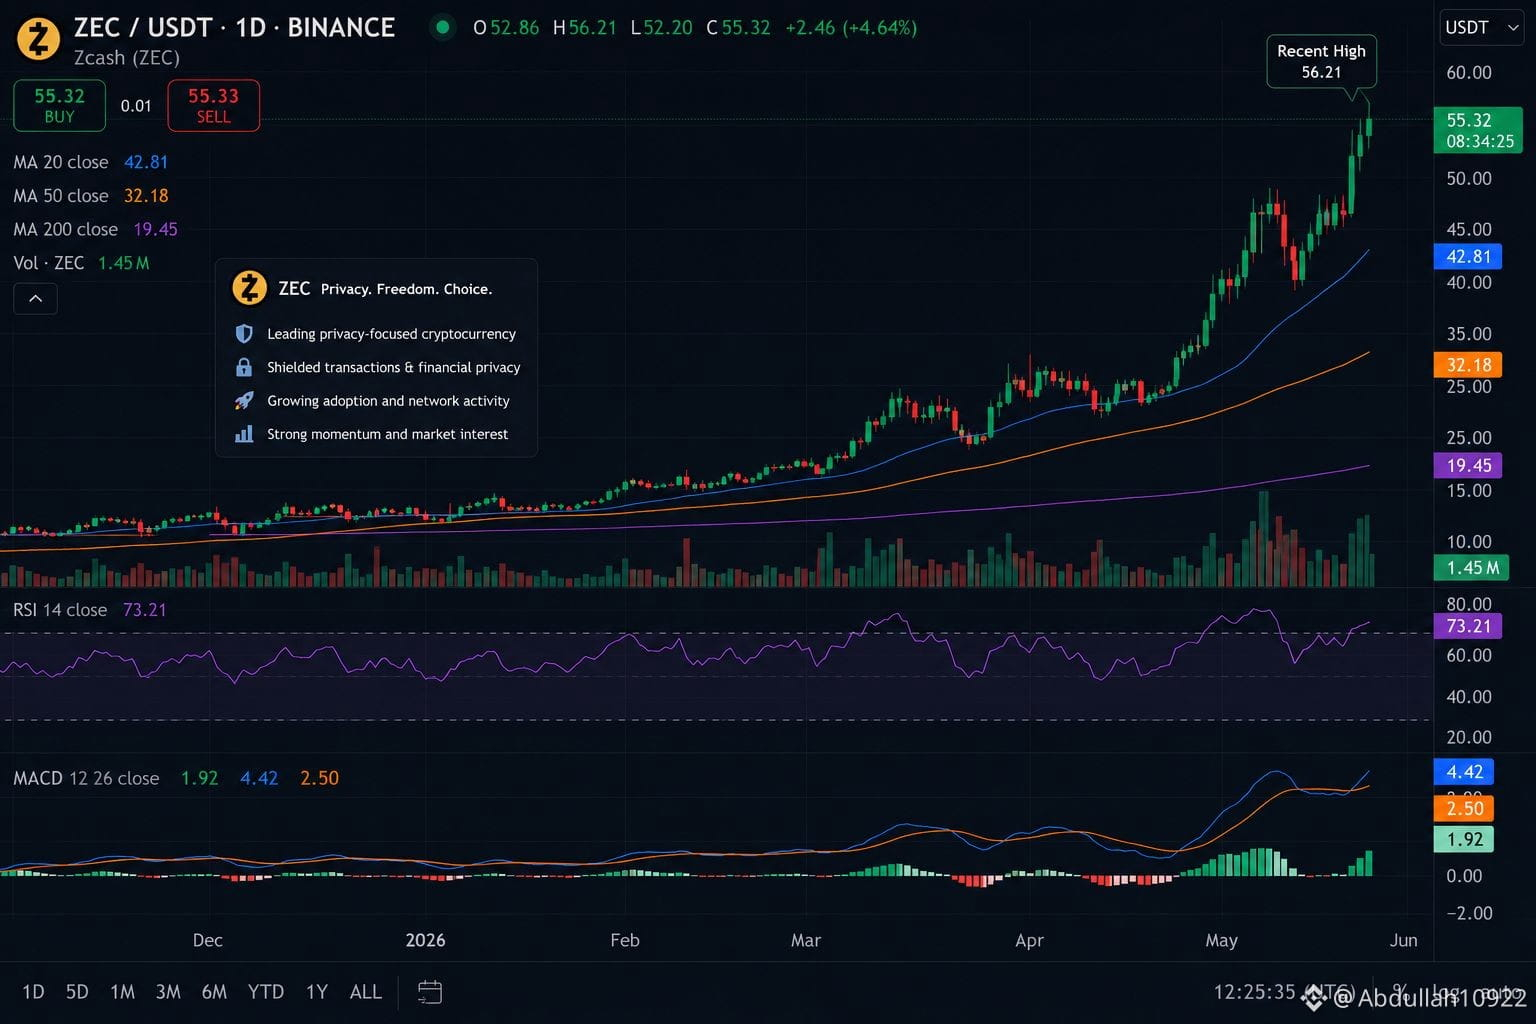Screen dimensions: 1536x1024
Task: Click 'Strong momentum and market interest' text
Action: (x=387, y=434)
